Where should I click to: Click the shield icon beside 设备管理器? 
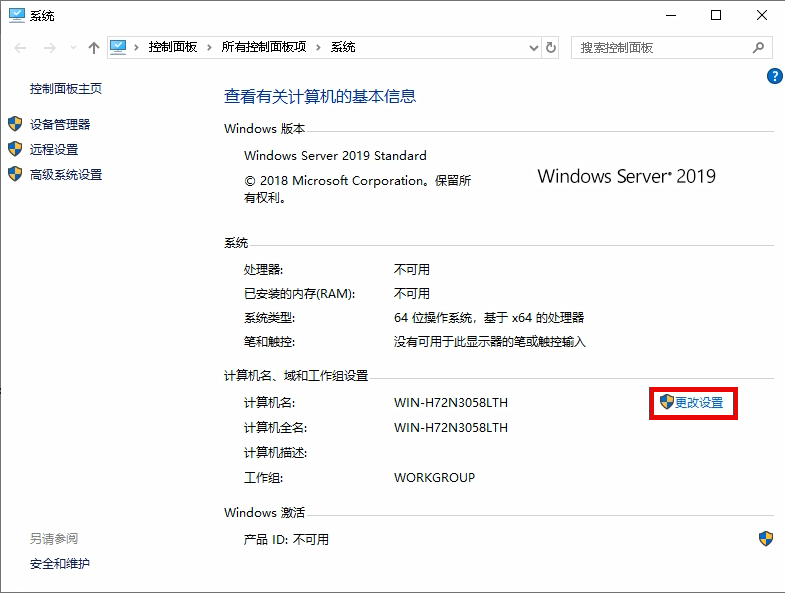pyautogui.click(x=15, y=124)
